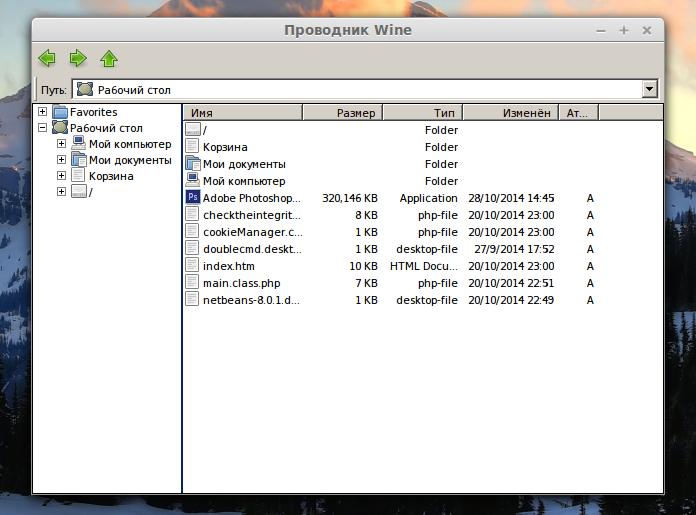Expand the Favorites tree node
This screenshot has height=515, width=696.
point(43,112)
